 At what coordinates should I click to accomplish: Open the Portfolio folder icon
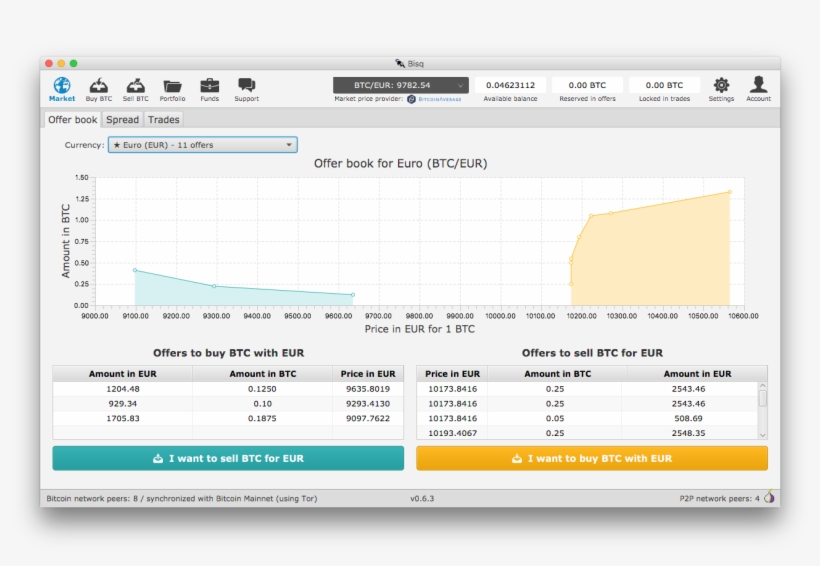[x=172, y=86]
